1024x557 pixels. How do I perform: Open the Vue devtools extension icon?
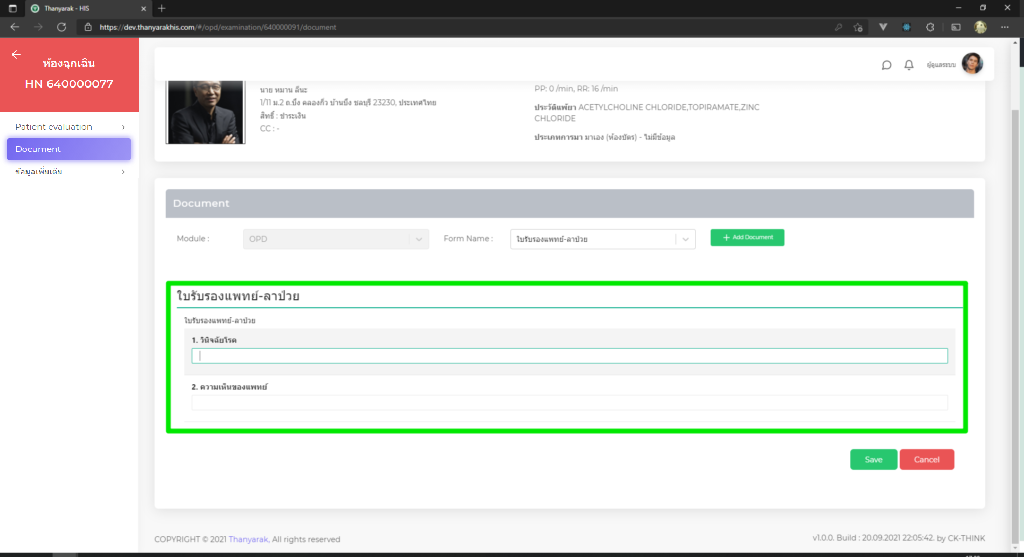(x=883, y=27)
